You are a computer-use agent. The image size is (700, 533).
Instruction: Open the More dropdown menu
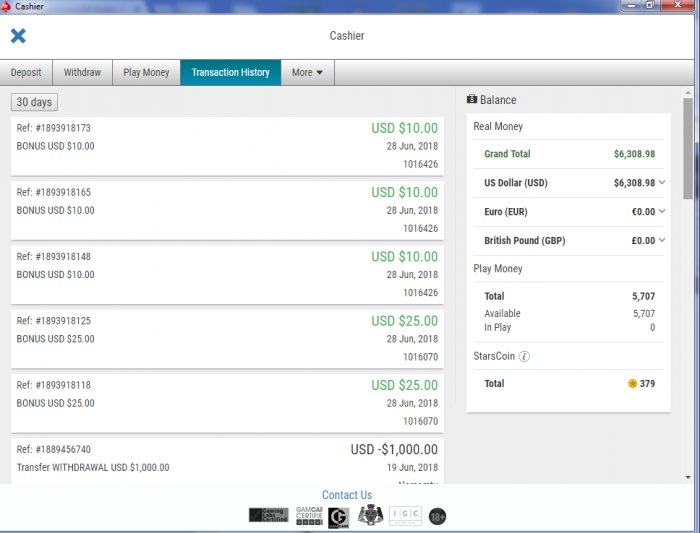(x=308, y=72)
